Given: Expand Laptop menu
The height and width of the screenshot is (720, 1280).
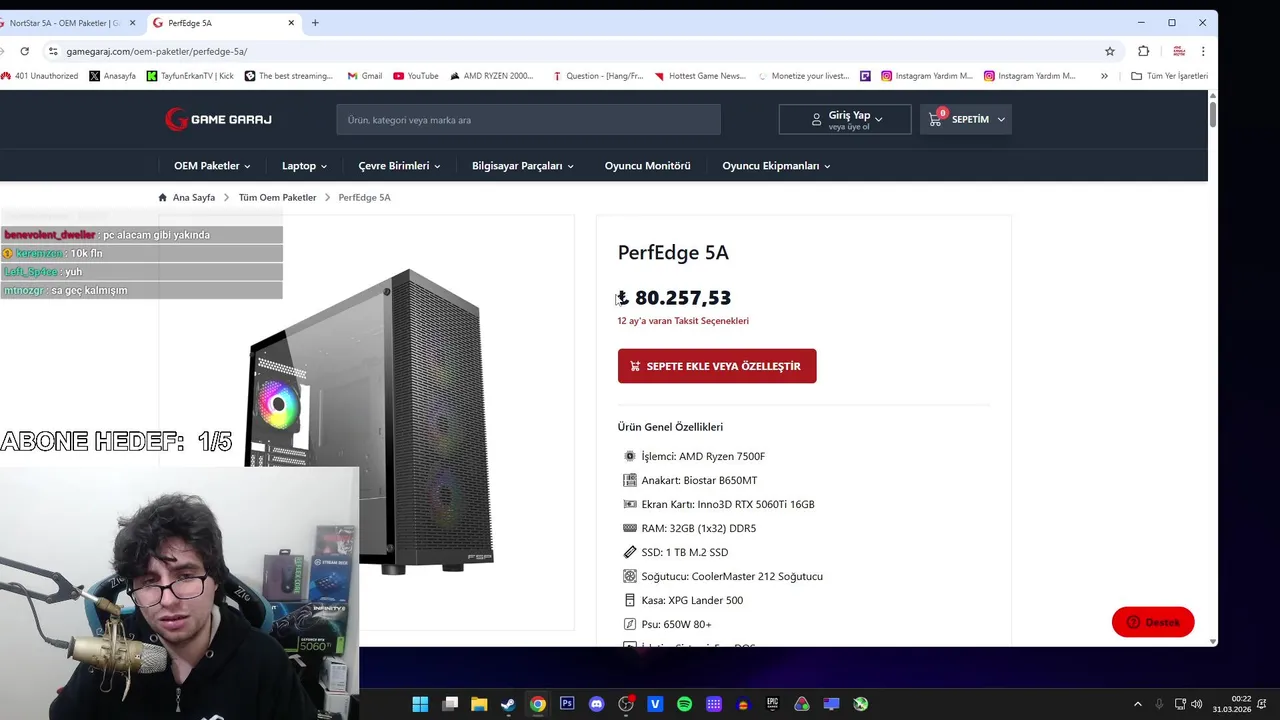Looking at the screenshot, I should [304, 166].
